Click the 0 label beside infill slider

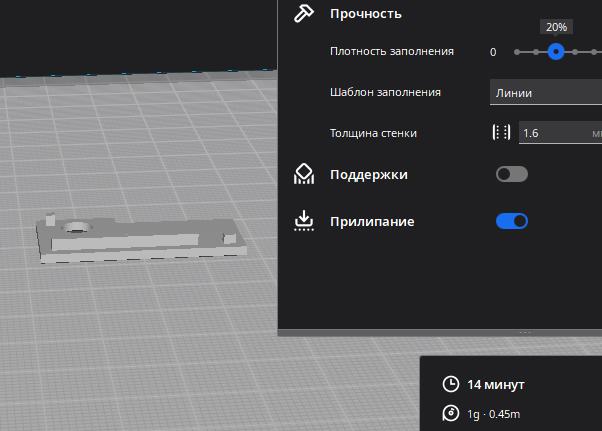click(x=493, y=52)
